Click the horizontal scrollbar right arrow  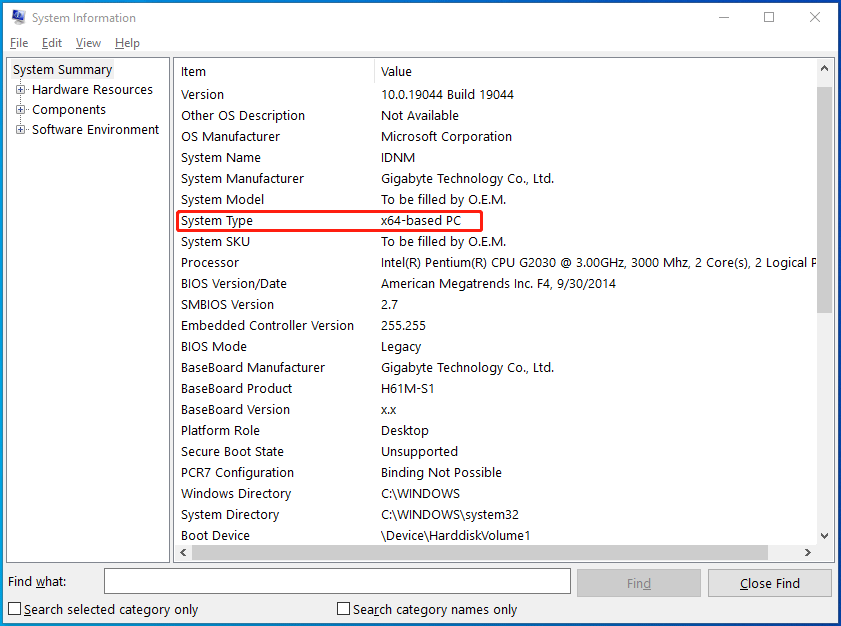pyautogui.click(x=808, y=552)
